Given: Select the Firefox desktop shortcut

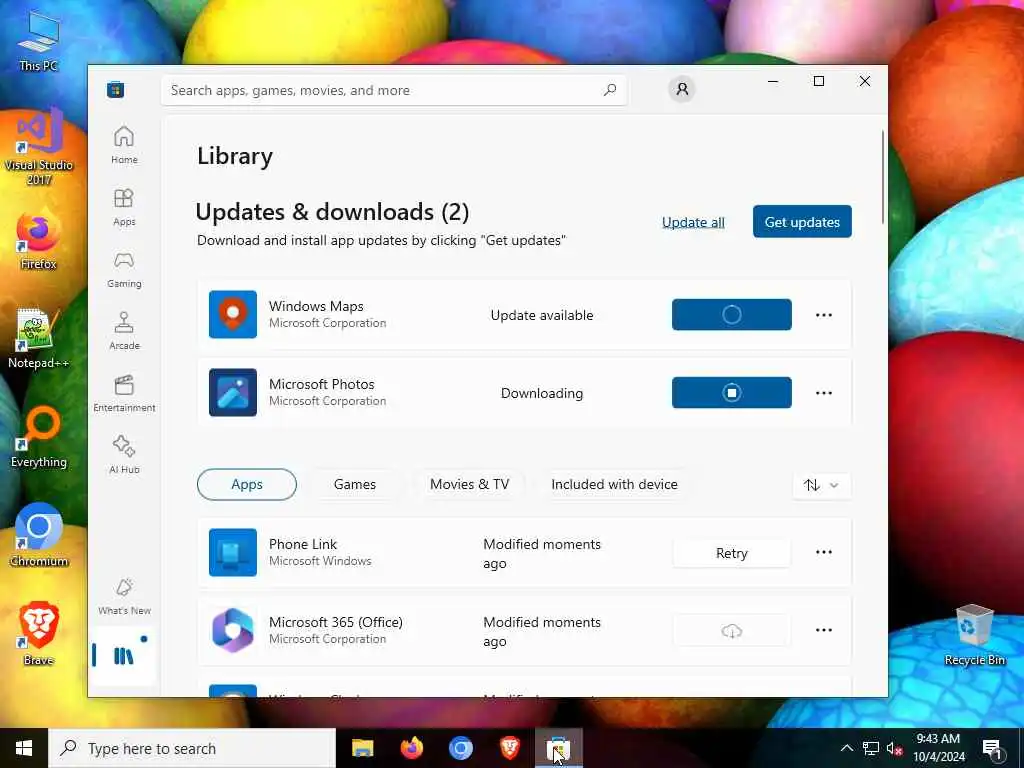Looking at the screenshot, I should point(39,240).
